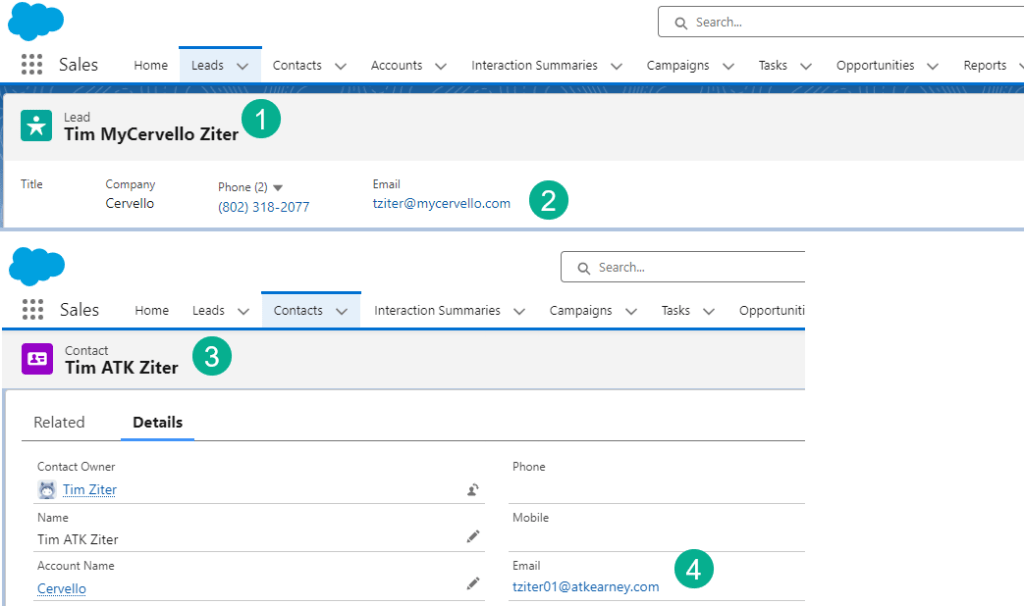Open the App Launcher above the Contact record

click(32, 310)
